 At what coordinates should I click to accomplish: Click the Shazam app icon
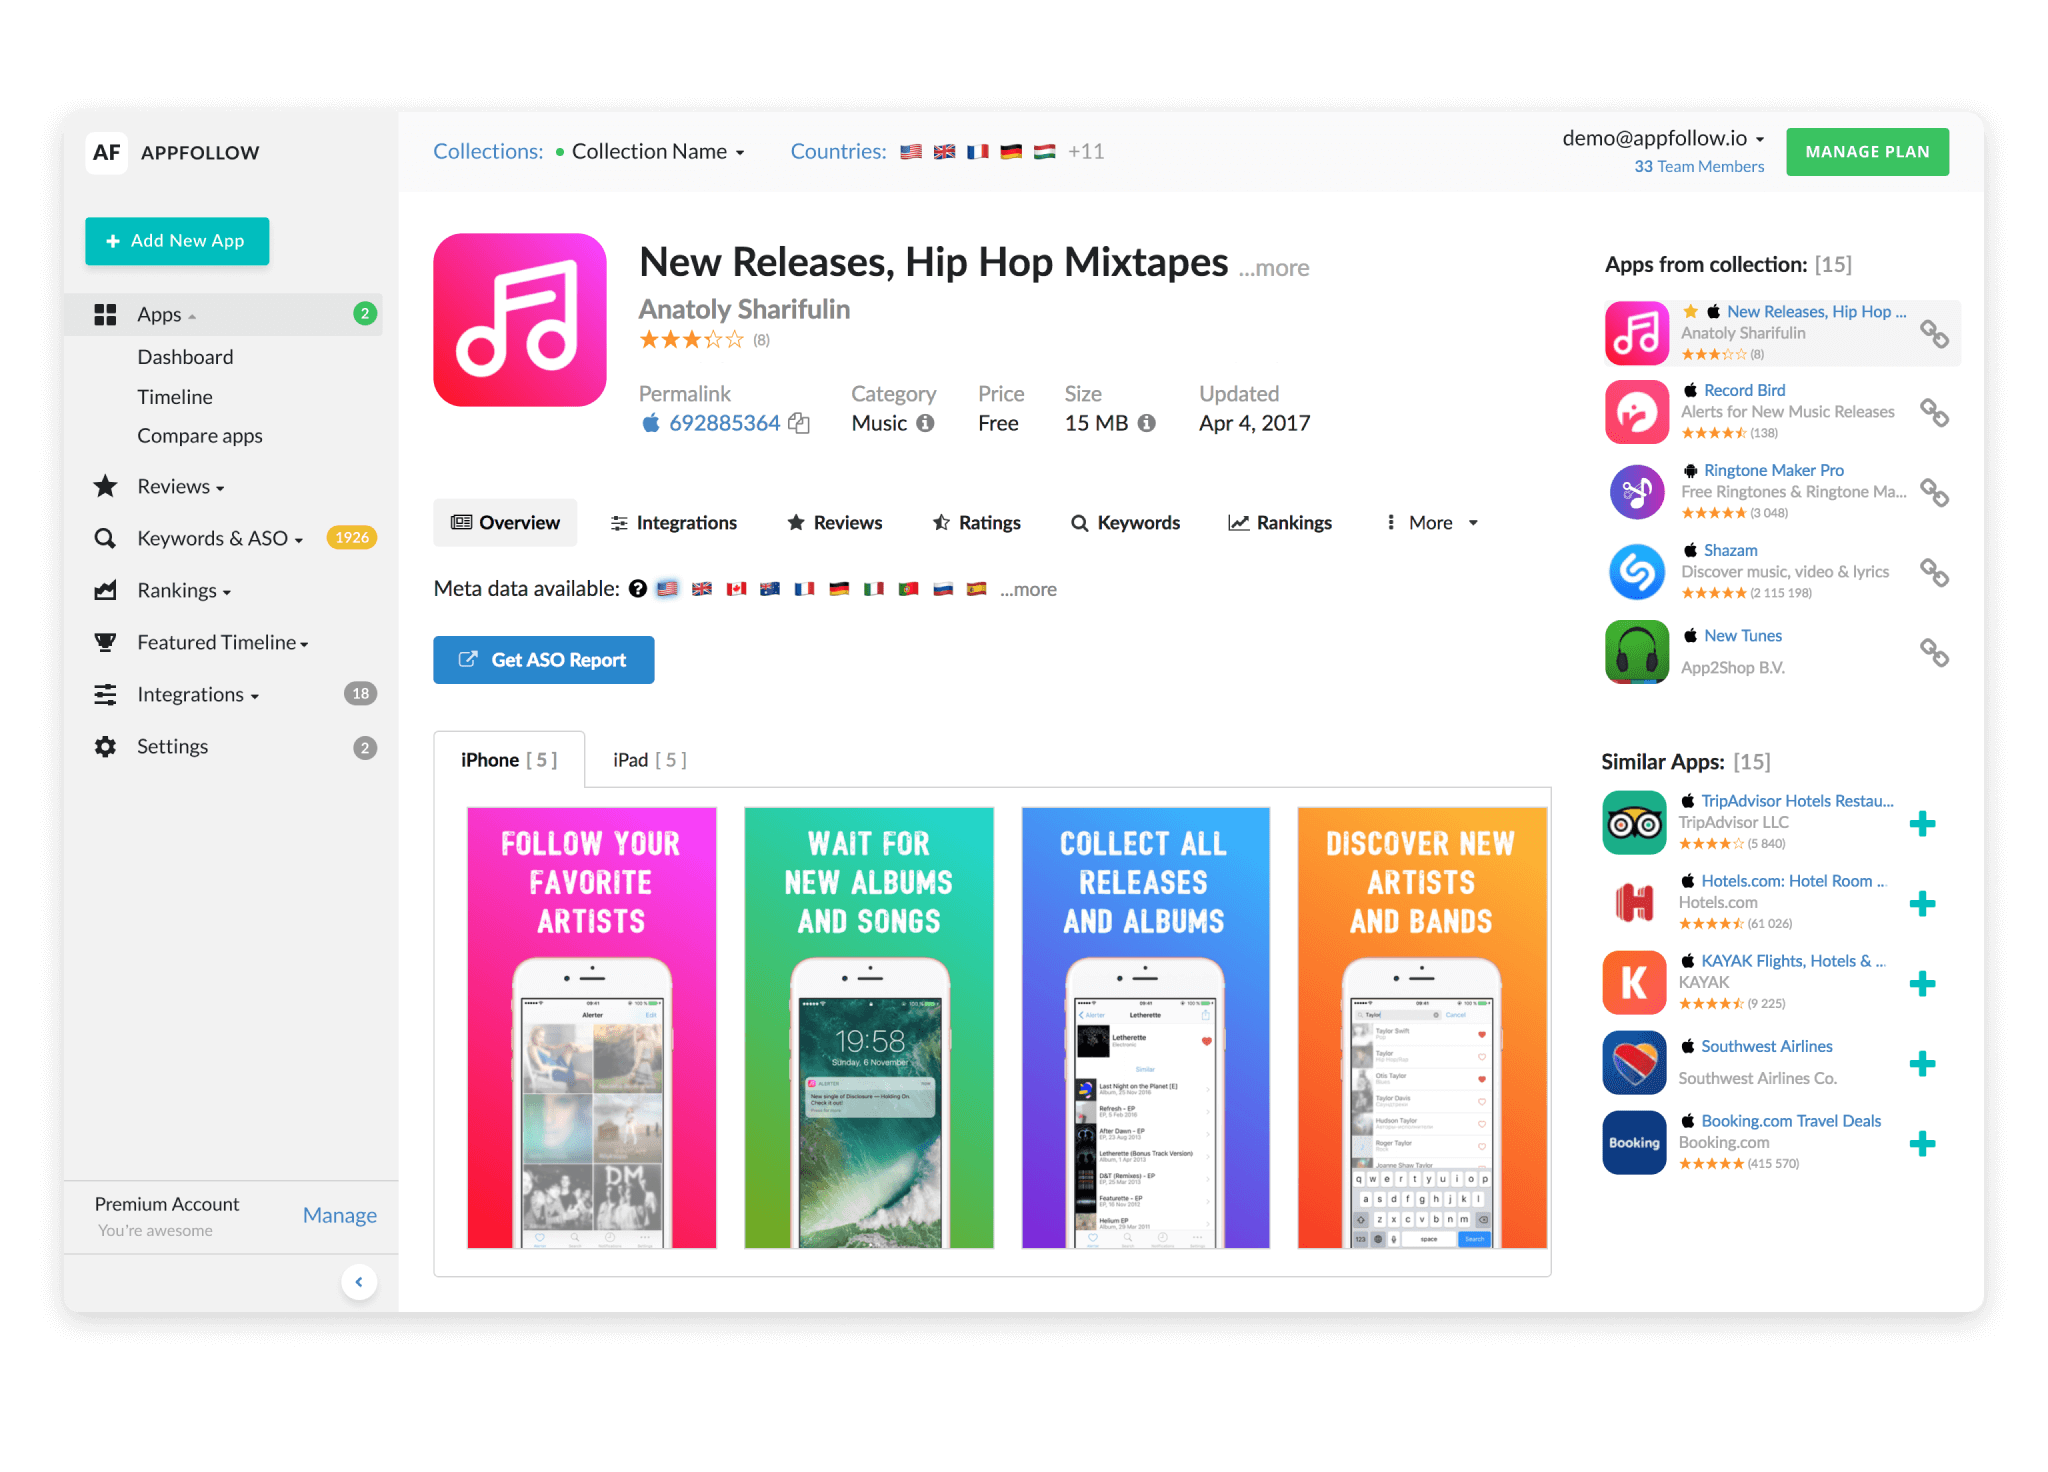click(x=1637, y=572)
